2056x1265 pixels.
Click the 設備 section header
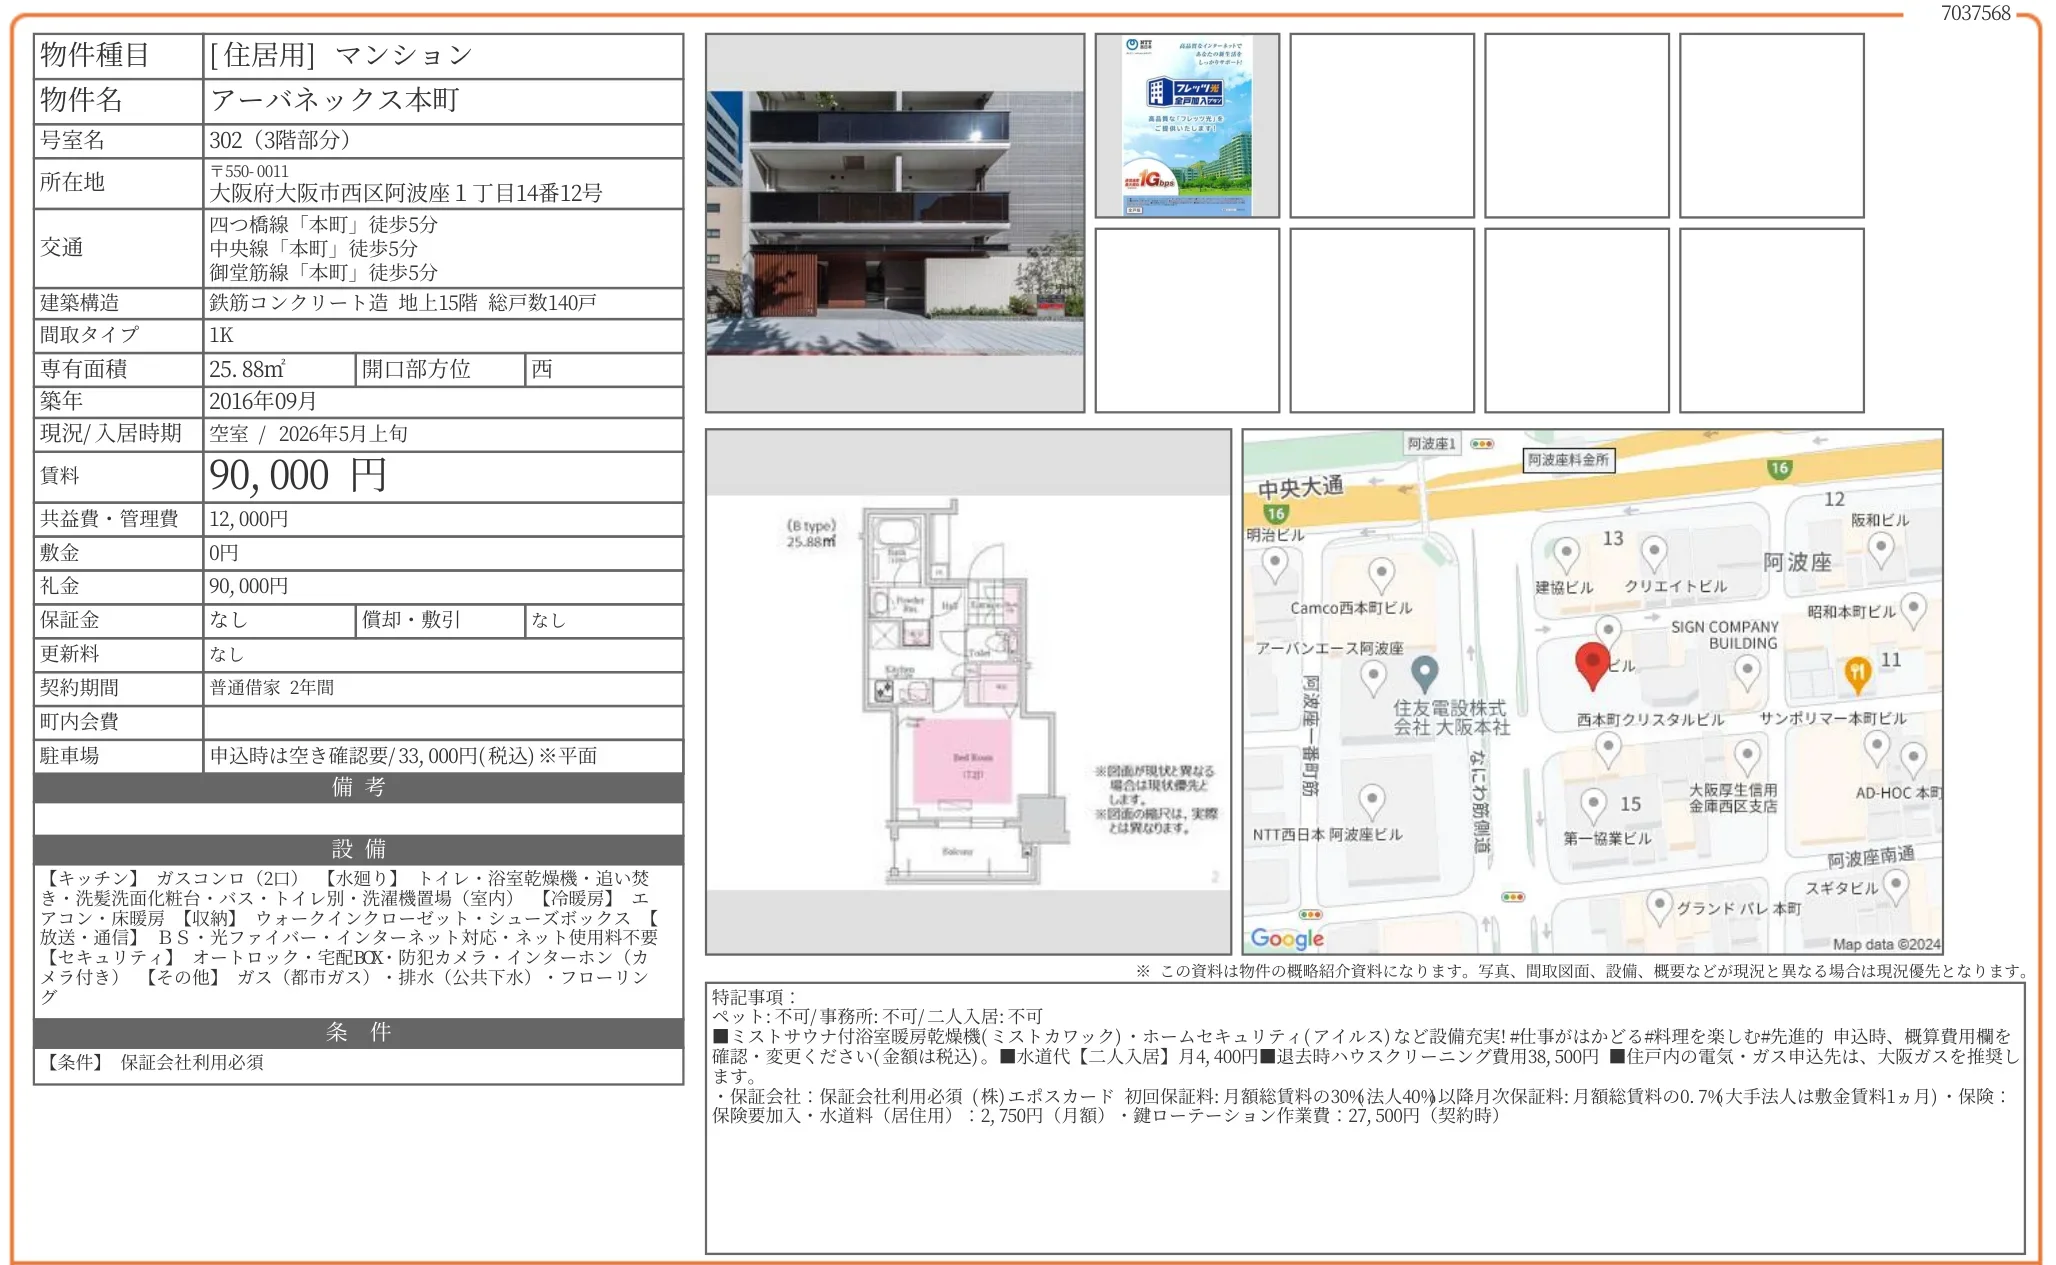pos(358,849)
